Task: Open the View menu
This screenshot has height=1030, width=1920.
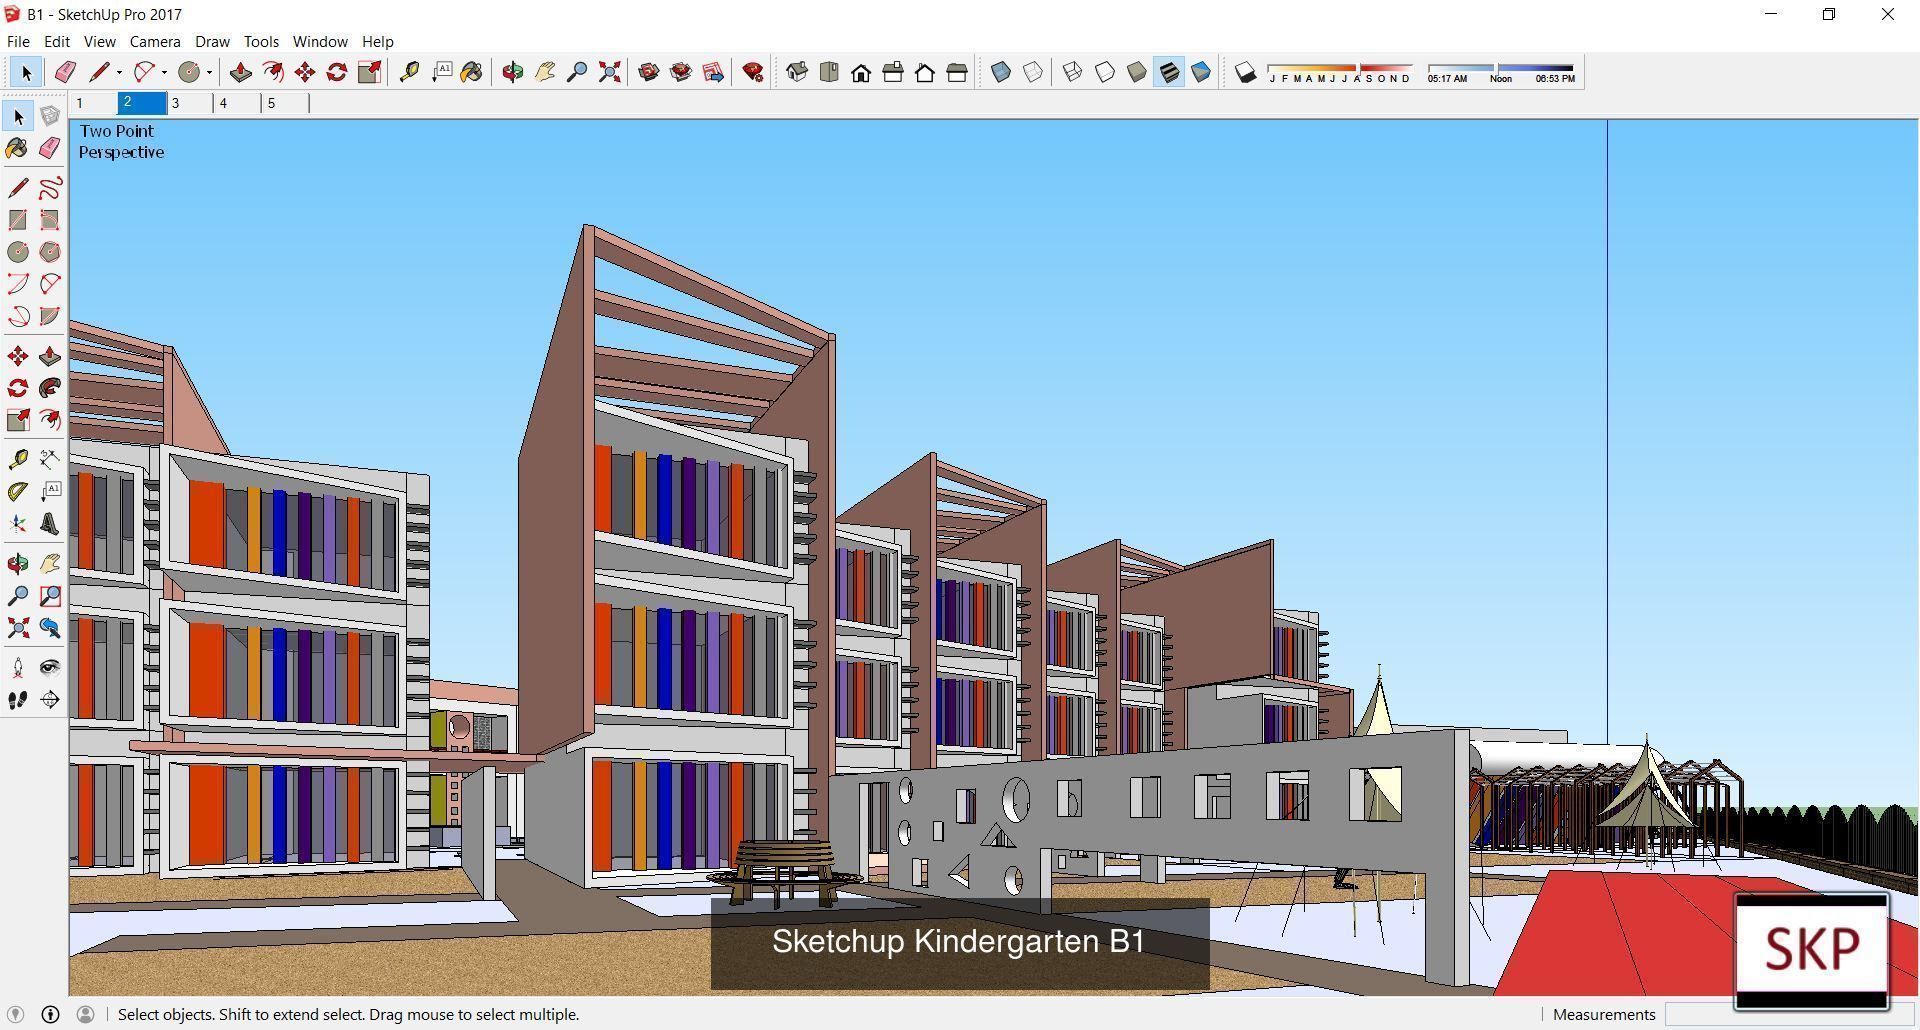Action: 99,41
